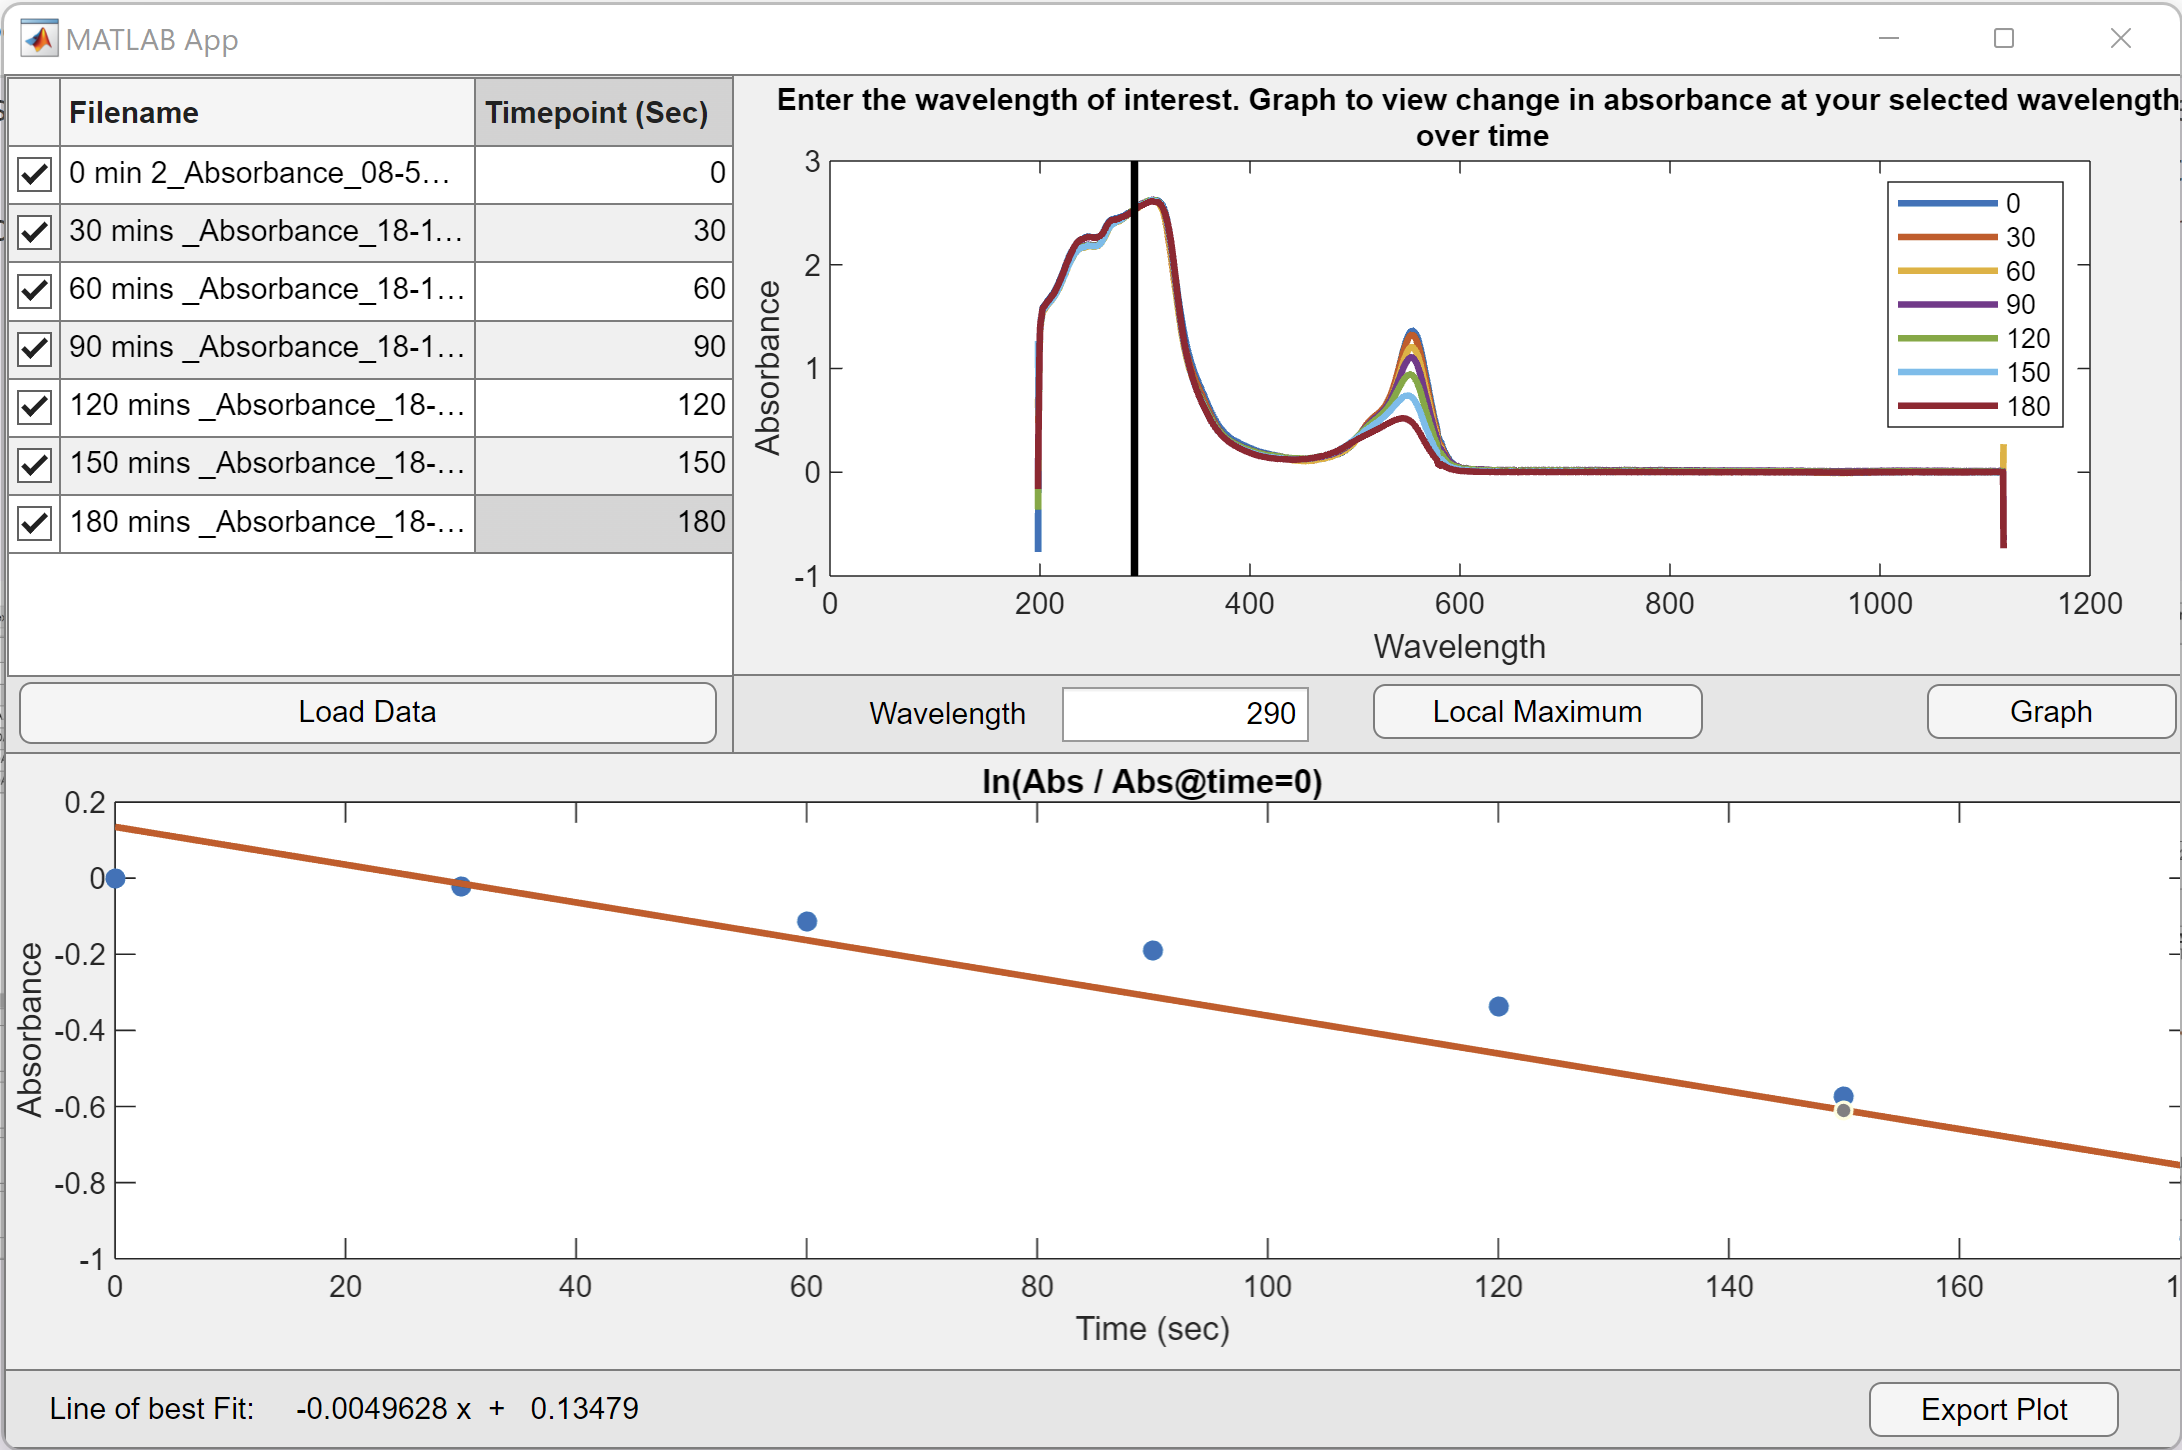This screenshot has height=1450, width=2182.
Task: Click the 180 legend entry's dark red swatch
Action: 1946,406
